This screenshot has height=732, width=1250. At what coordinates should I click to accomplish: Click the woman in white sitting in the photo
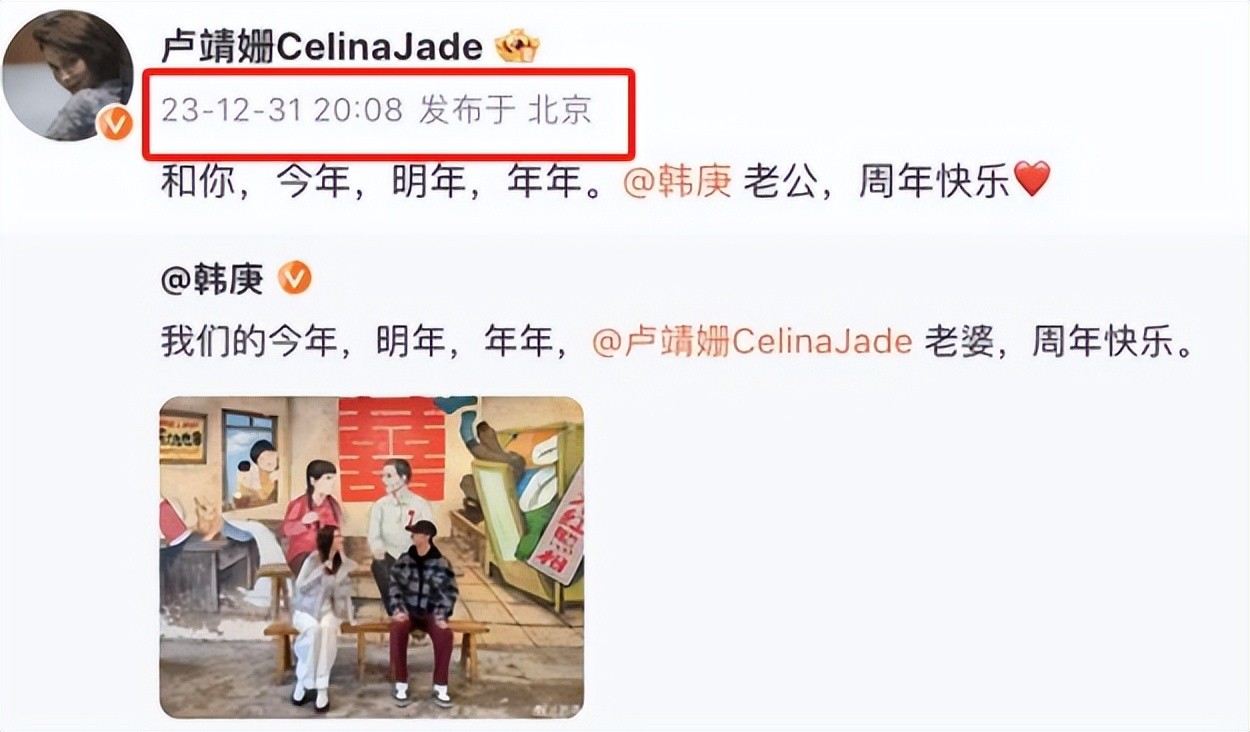click(x=320, y=616)
